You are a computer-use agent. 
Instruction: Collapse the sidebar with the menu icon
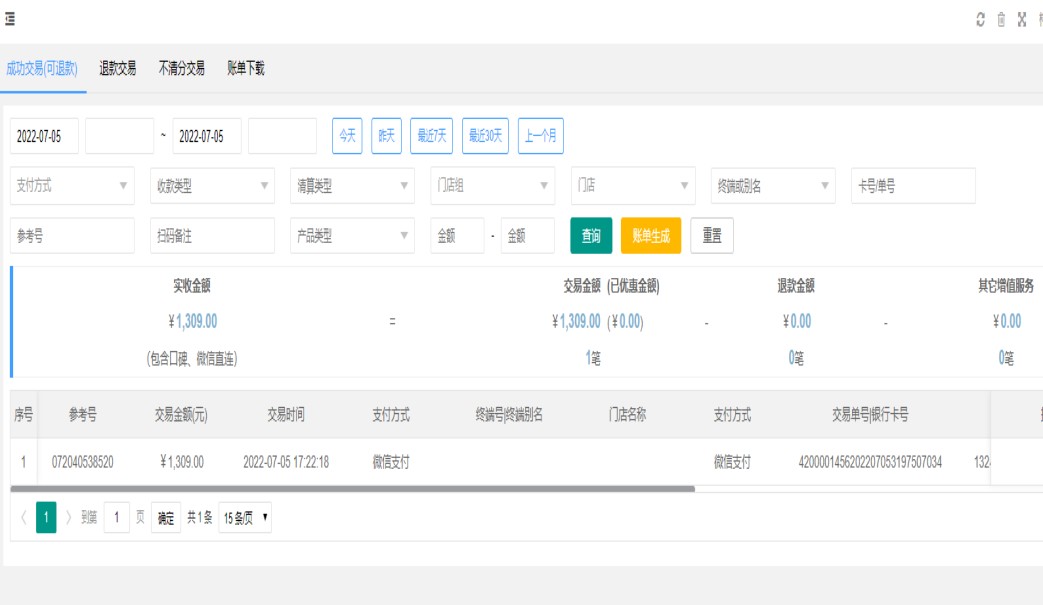point(9,20)
